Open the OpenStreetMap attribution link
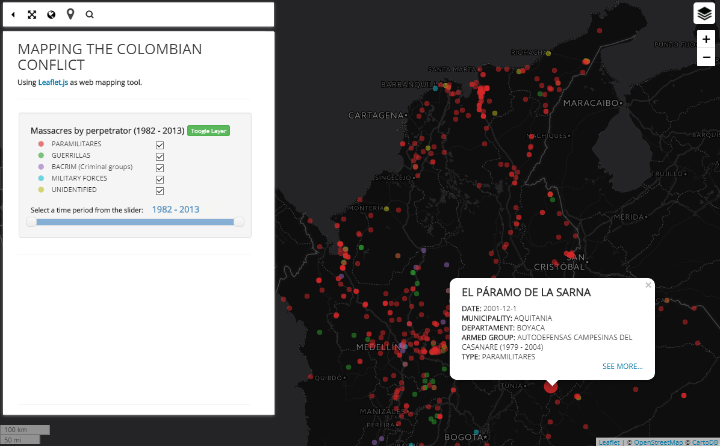720x446 pixels. (658, 442)
